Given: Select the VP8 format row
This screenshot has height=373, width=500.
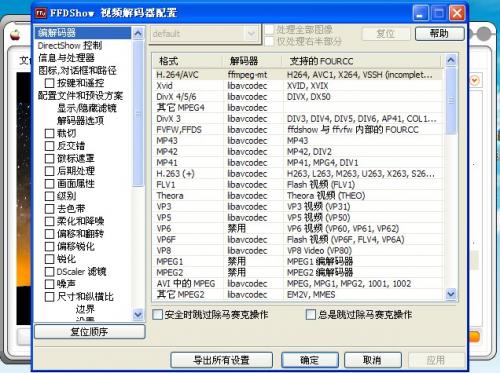Looking at the screenshot, I should (298, 250).
